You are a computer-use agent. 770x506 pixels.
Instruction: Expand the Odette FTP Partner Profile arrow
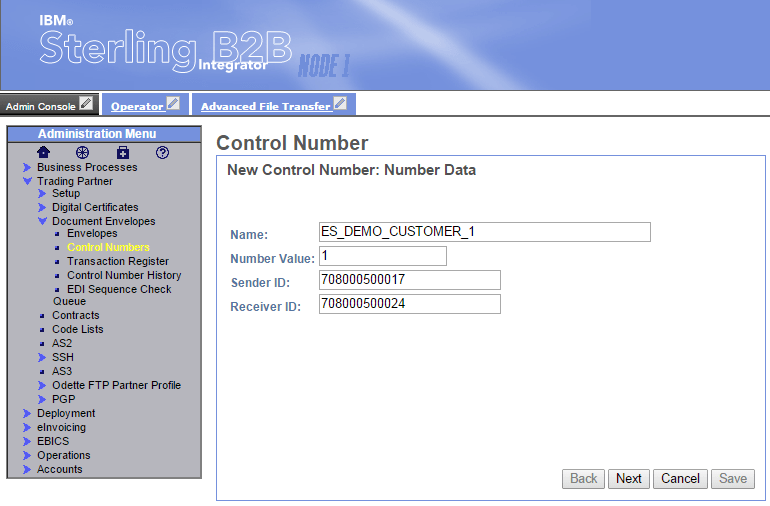coord(42,385)
